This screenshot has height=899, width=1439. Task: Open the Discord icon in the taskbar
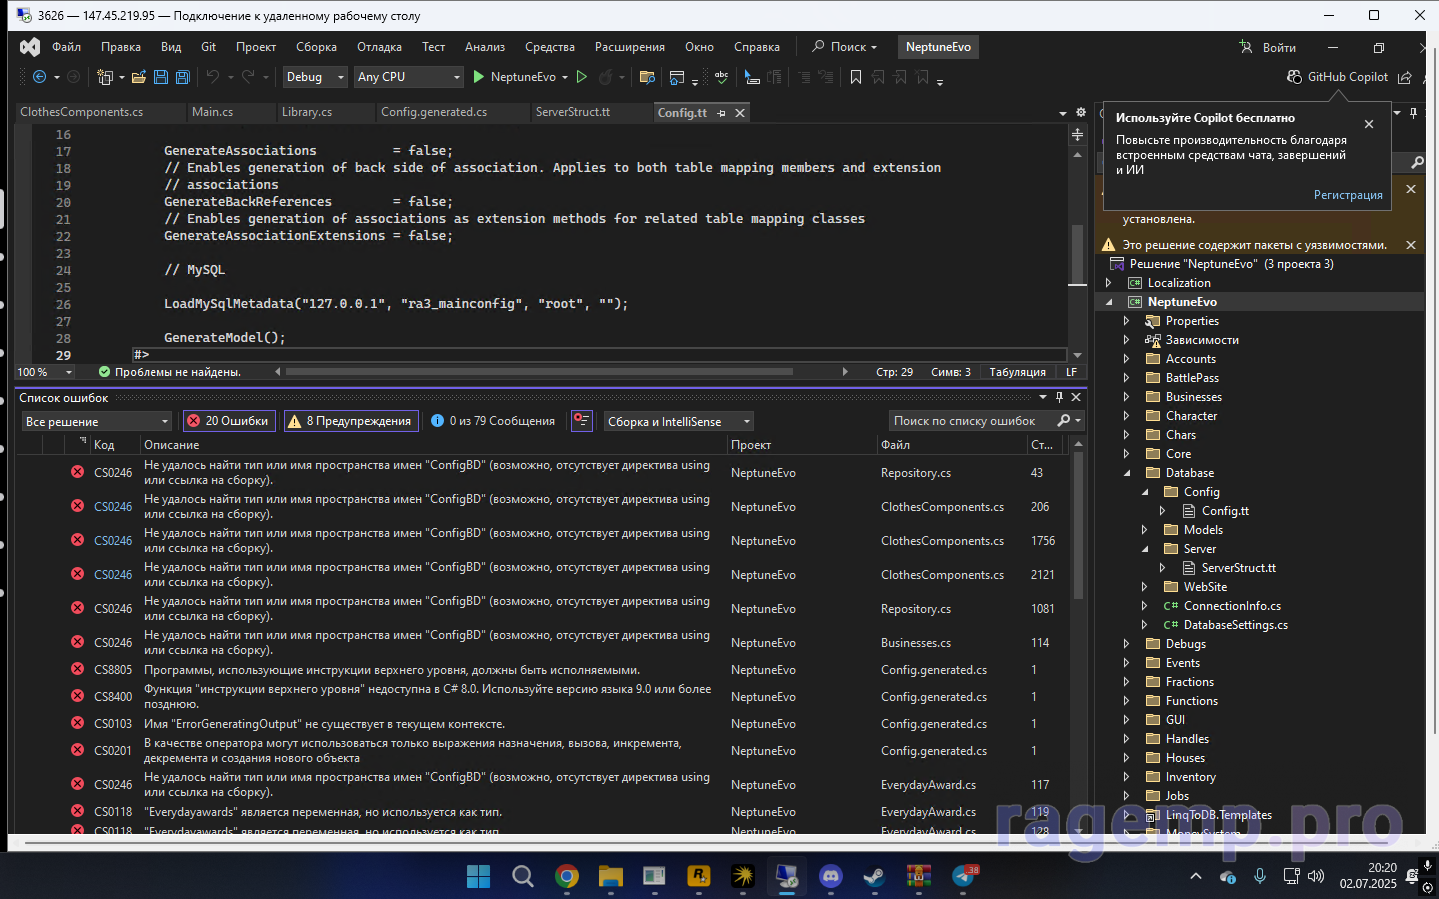tap(830, 877)
